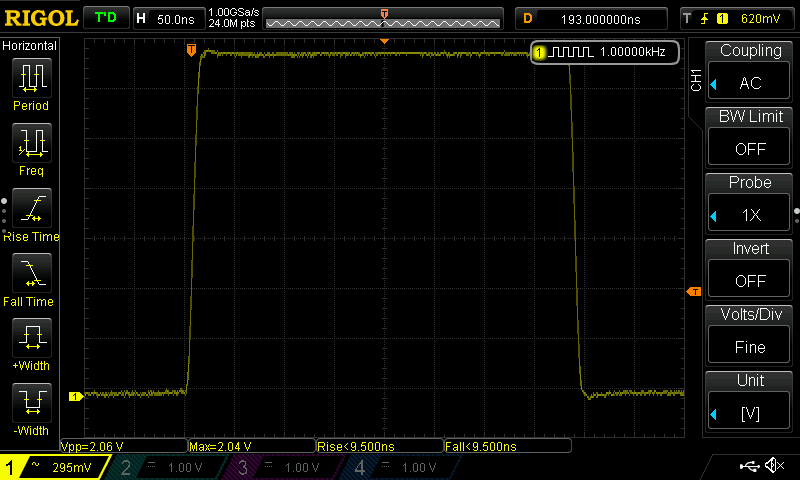The height and width of the screenshot is (480, 800).
Task: Click the waveform memory overview bar
Action: pos(383,19)
